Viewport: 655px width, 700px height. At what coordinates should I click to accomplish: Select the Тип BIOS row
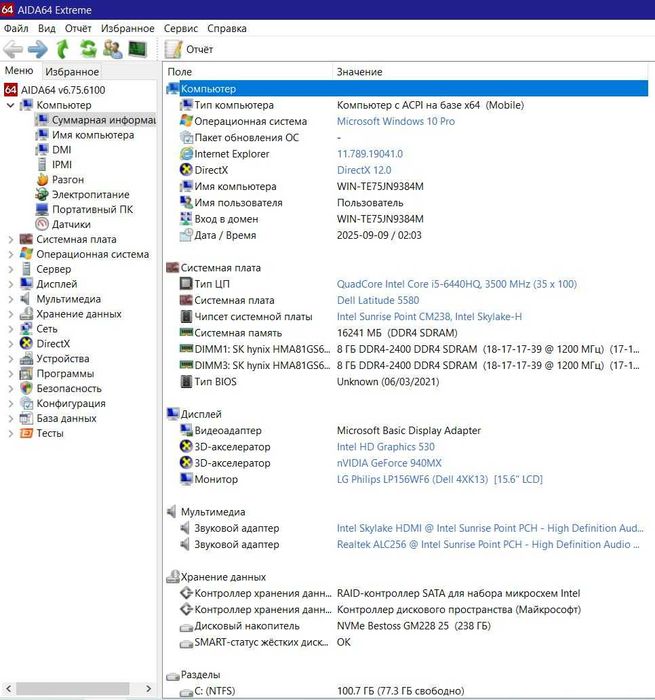coord(407,382)
